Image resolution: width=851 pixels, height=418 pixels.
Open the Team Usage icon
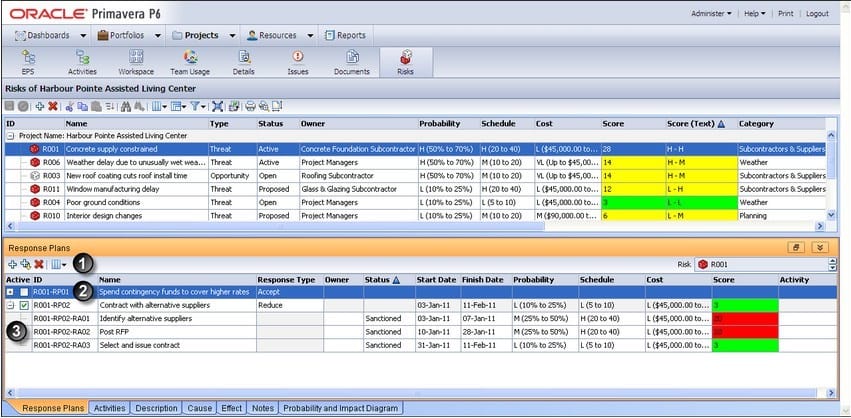190,61
